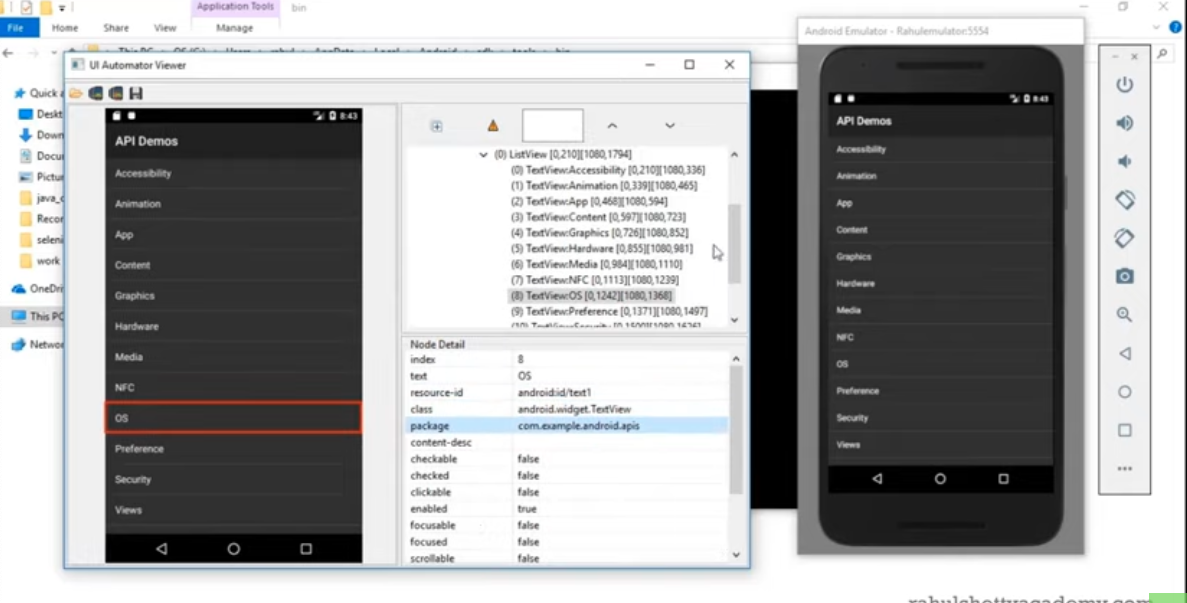Image resolution: width=1187 pixels, height=603 pixels.
Task: Select TextView:Media tree node
Action: tap(596, 264)
